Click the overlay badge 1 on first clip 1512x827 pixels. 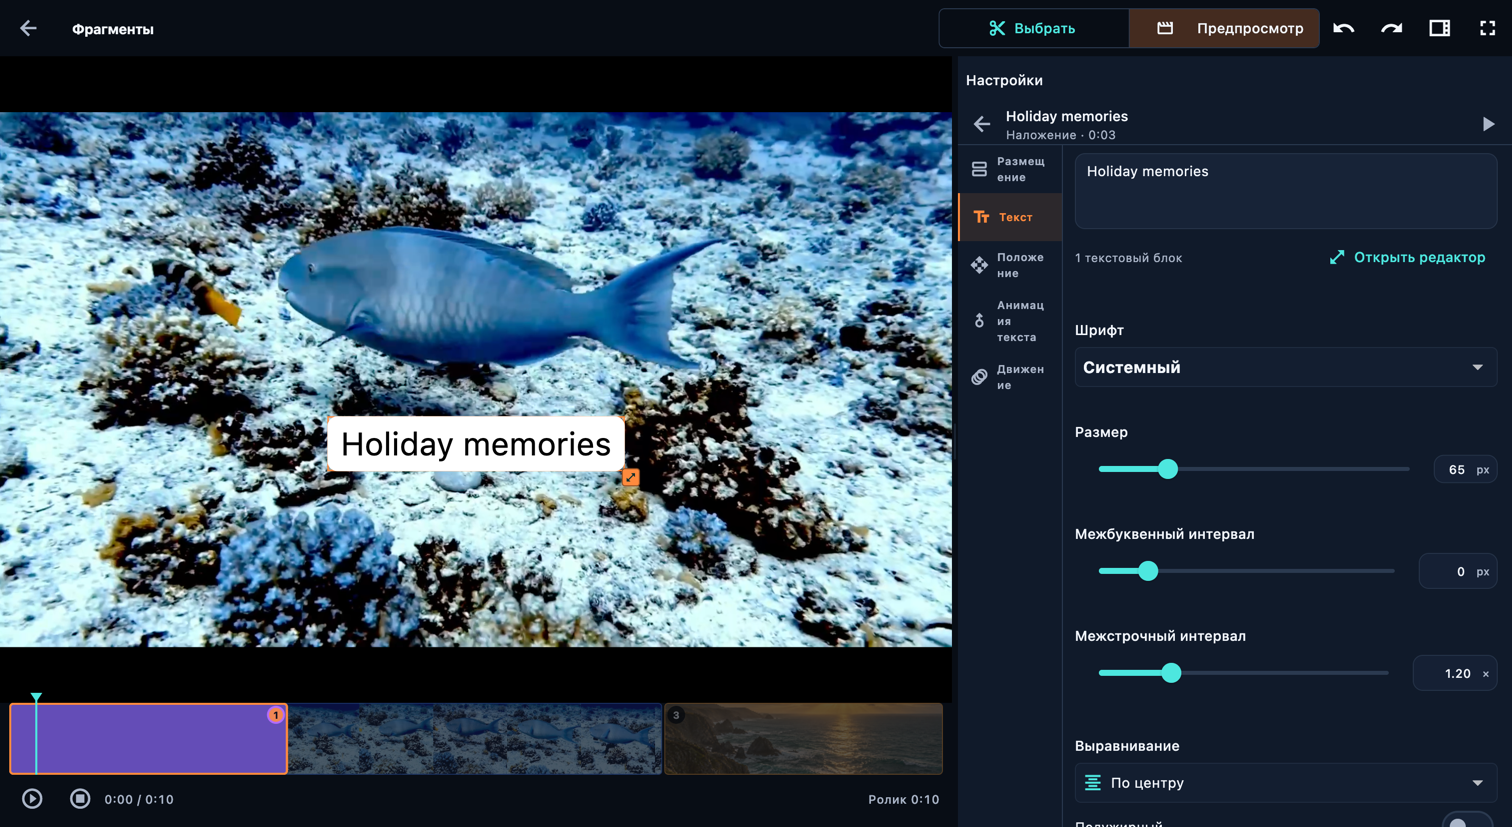[275, 715]
